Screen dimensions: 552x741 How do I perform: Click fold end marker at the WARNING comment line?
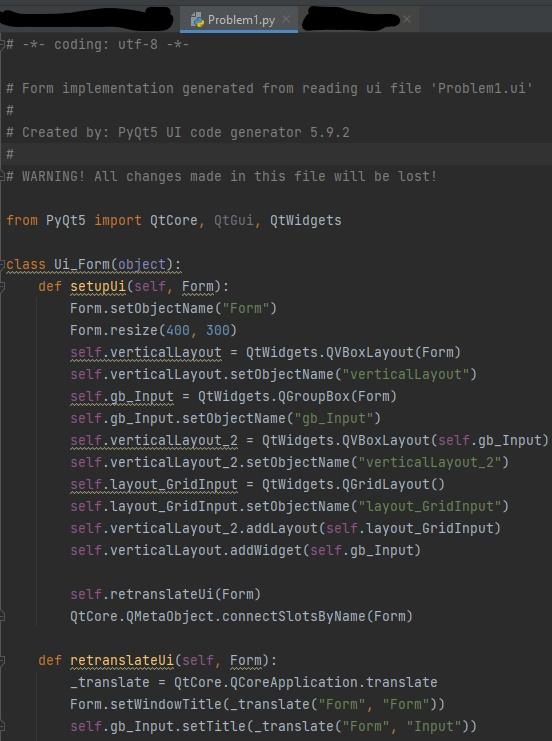tap(2, 176)
